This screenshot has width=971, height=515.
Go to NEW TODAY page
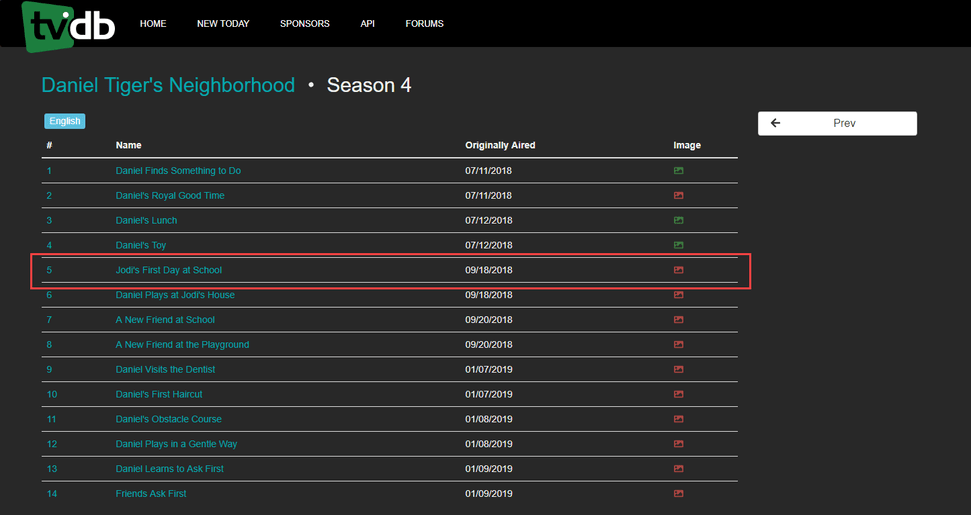tap(223, 24)
